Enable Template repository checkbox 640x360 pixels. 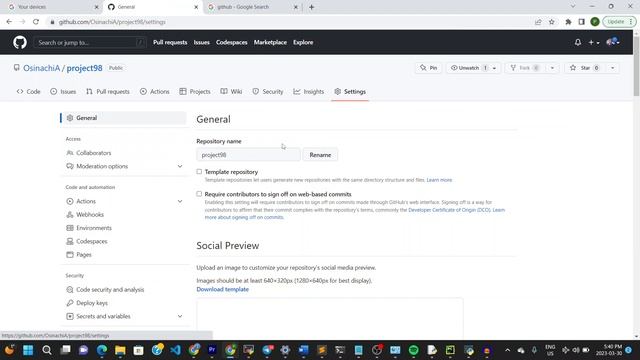pyautogui.click(x=199, y=172)
